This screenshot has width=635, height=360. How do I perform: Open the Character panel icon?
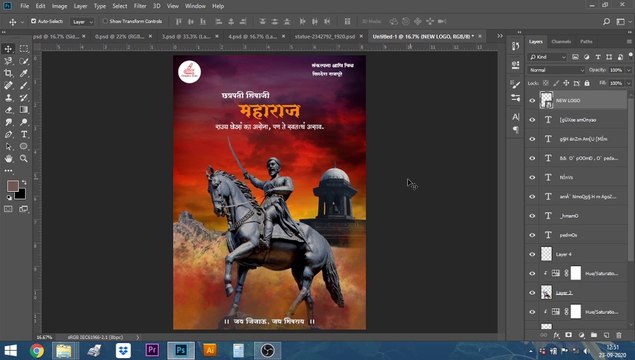point(516,117)
